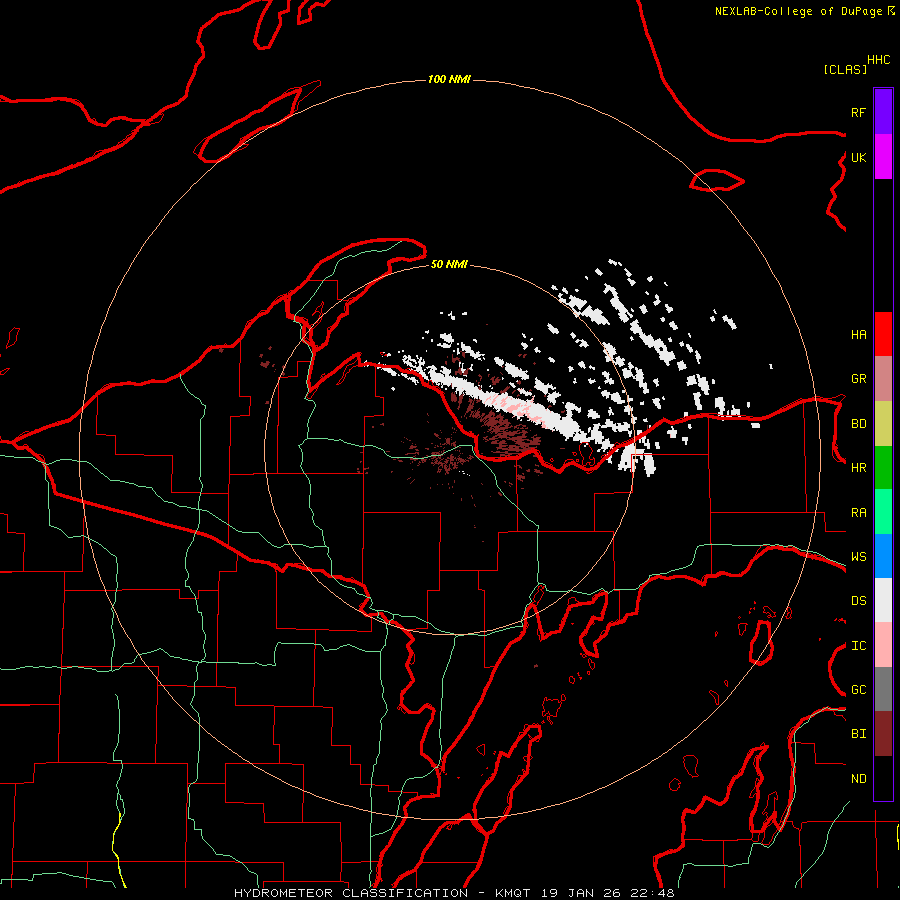Screen dimensions: 900x900
Task: Click the RA legend label
Action: click(x=858, y=513)
